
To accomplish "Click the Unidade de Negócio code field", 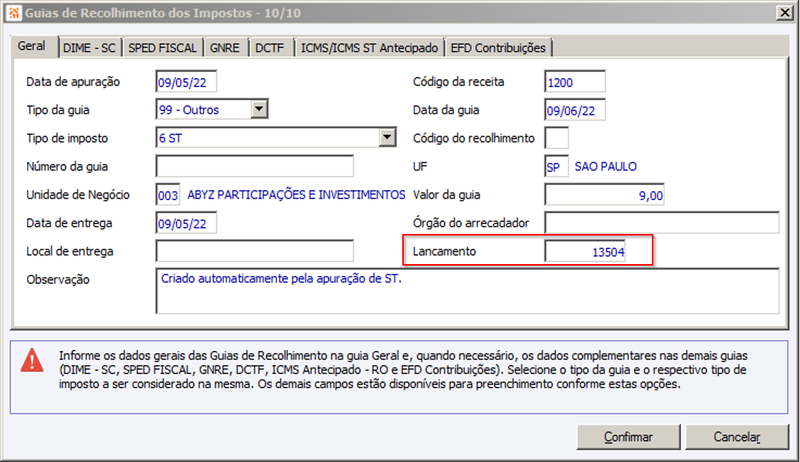I will [x=168, y=195].
